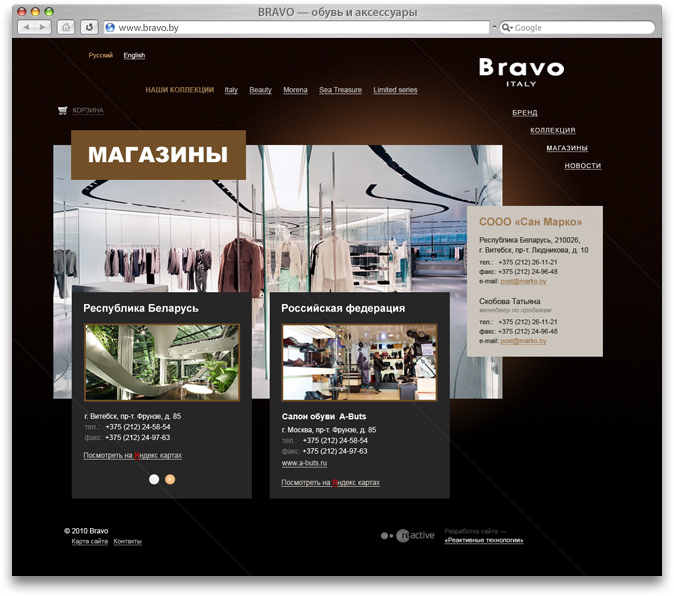Switch language to Русский
The width and height of the screenshot is (674, 596).
pos(101,55)
